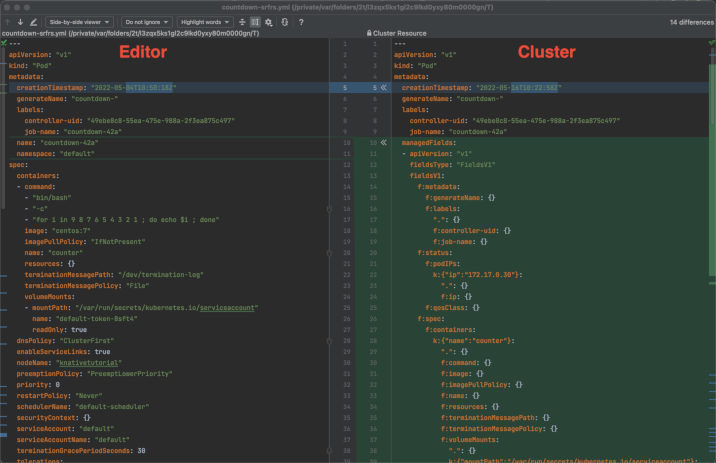Screen dimensions: 716x463
Task: Open the Do not ignore dropdown
Action: click(147, 22)
